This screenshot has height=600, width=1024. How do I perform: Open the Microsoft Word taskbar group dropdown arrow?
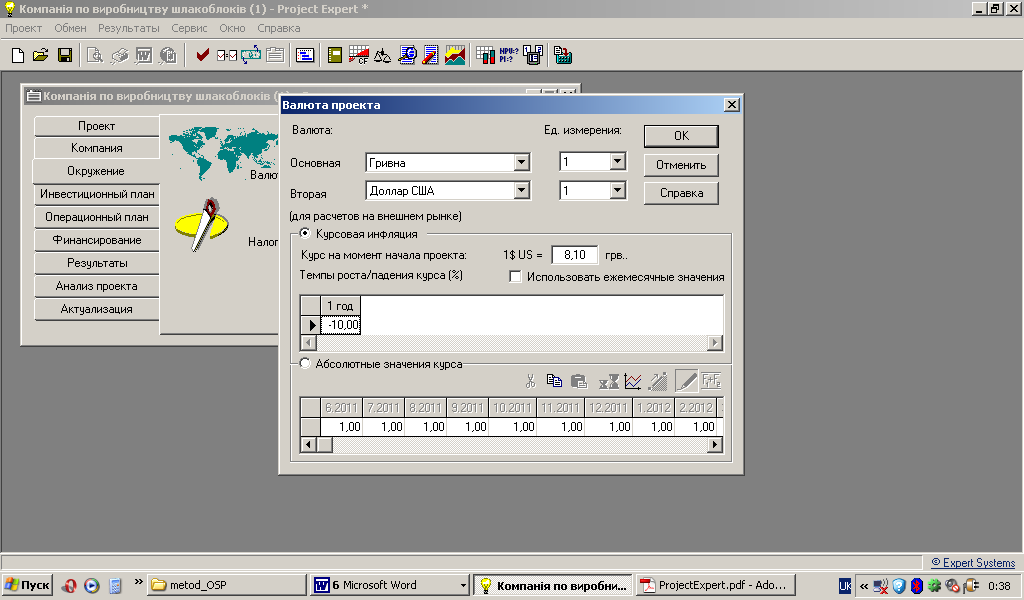(463, 586)
